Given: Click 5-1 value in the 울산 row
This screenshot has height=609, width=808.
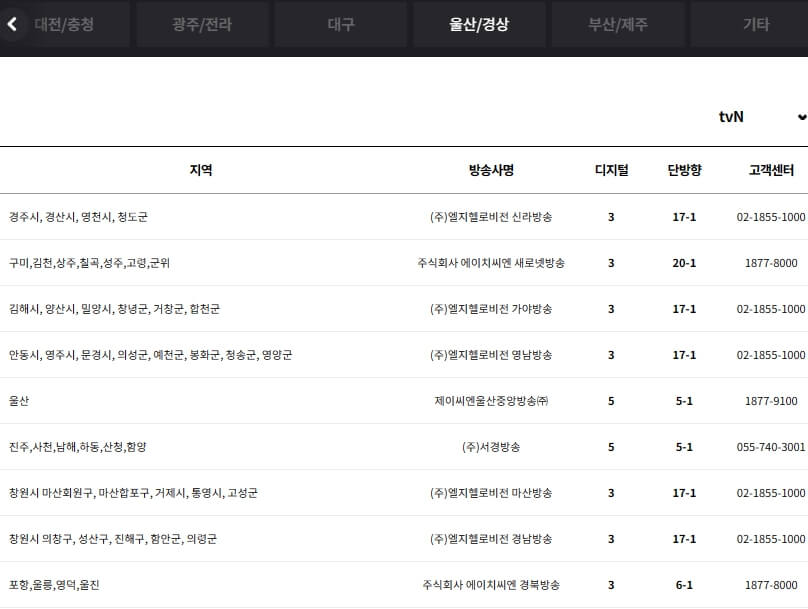Looking at the screenshot, I should point(684,401).
